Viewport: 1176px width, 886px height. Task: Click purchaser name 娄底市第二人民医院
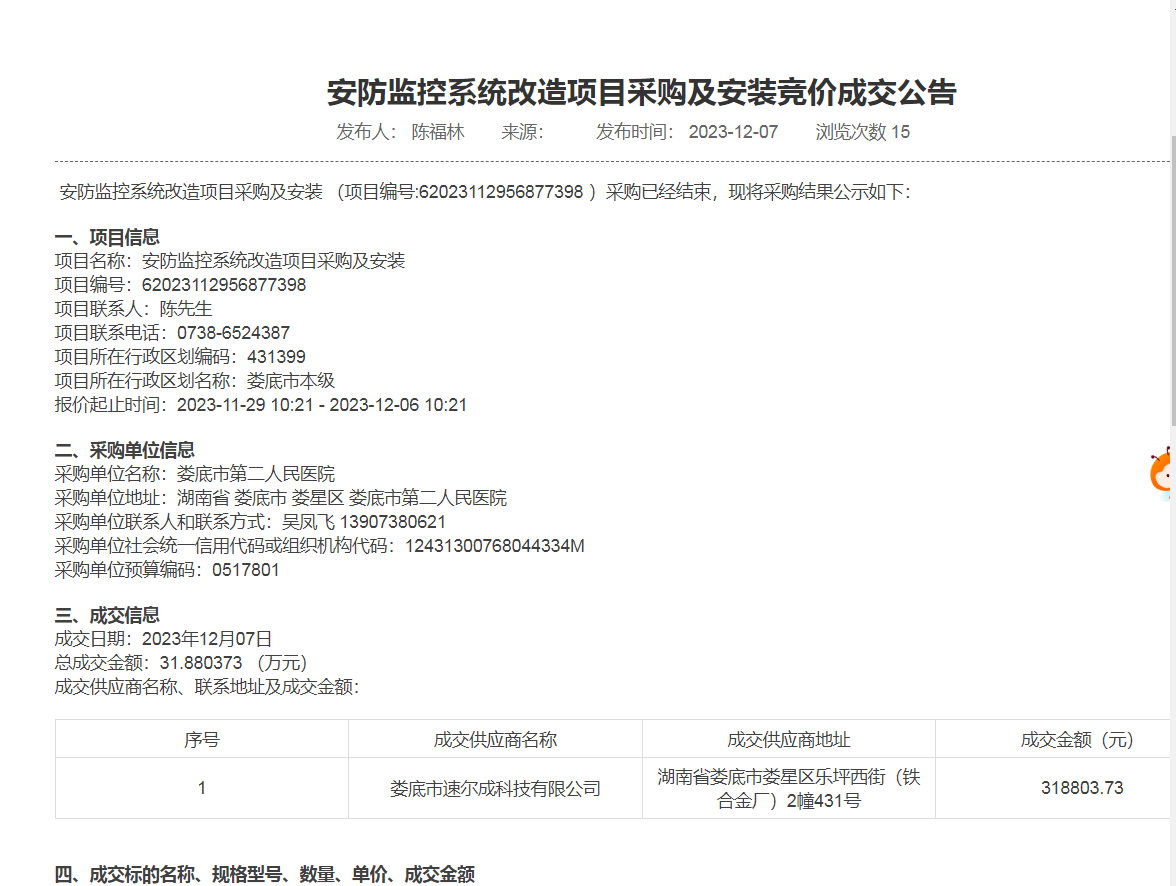click(255, 474)
